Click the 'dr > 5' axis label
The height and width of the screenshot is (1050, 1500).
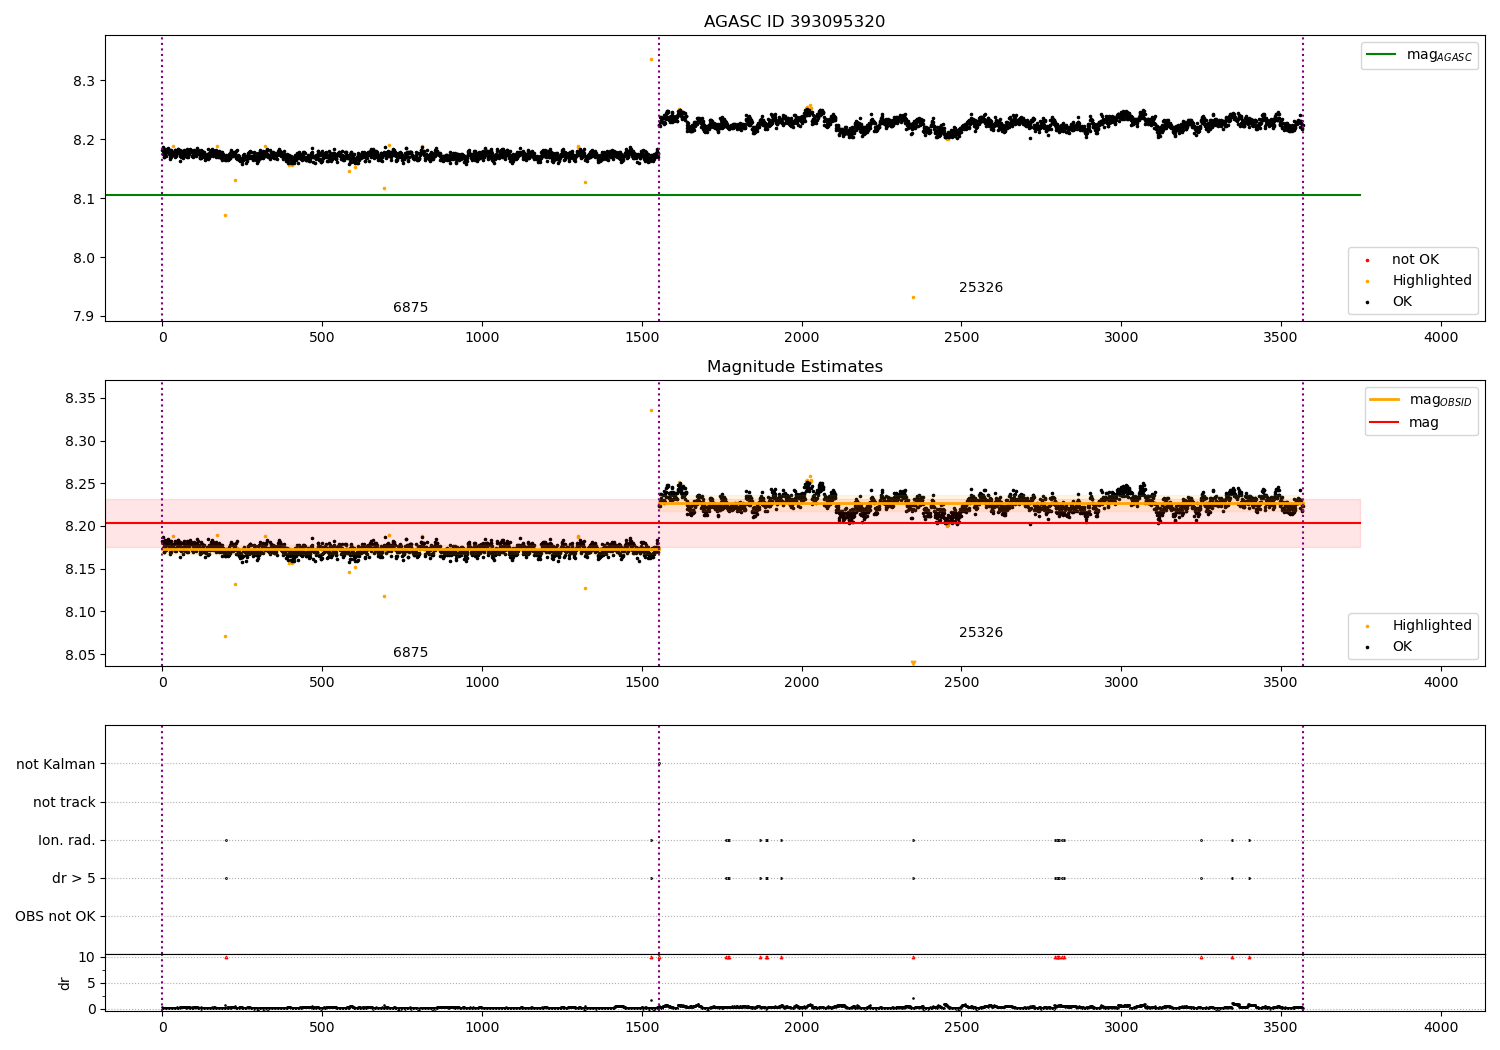pos(74,879)
